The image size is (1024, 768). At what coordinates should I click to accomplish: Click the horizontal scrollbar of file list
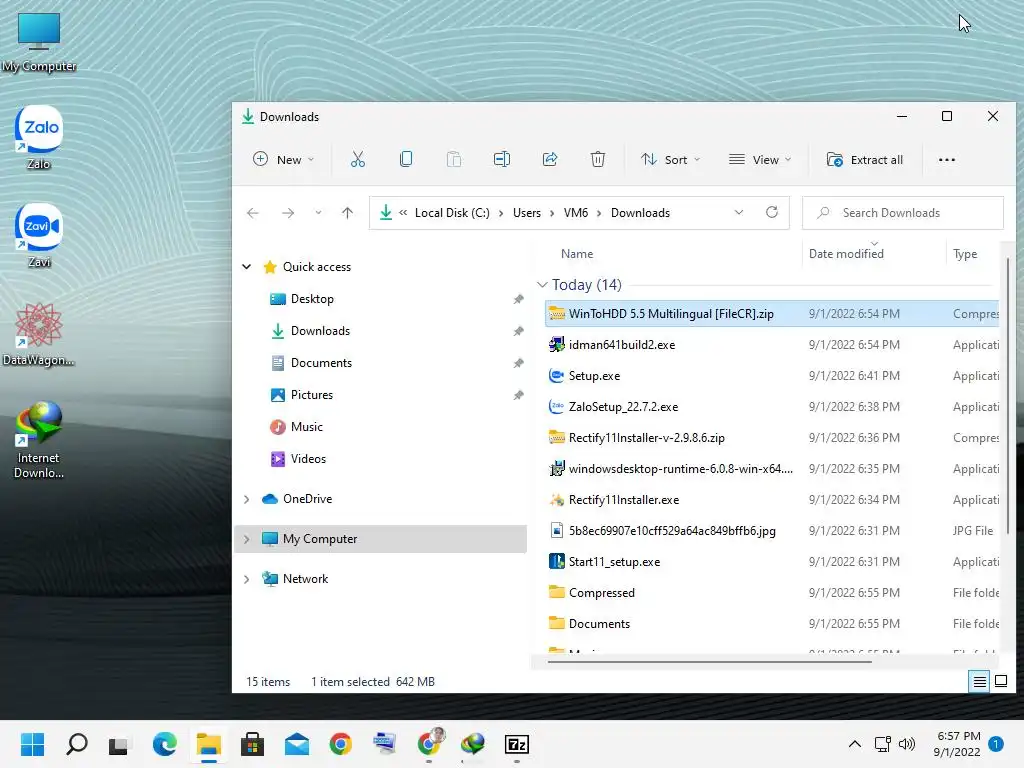click(x=709, y=662)
